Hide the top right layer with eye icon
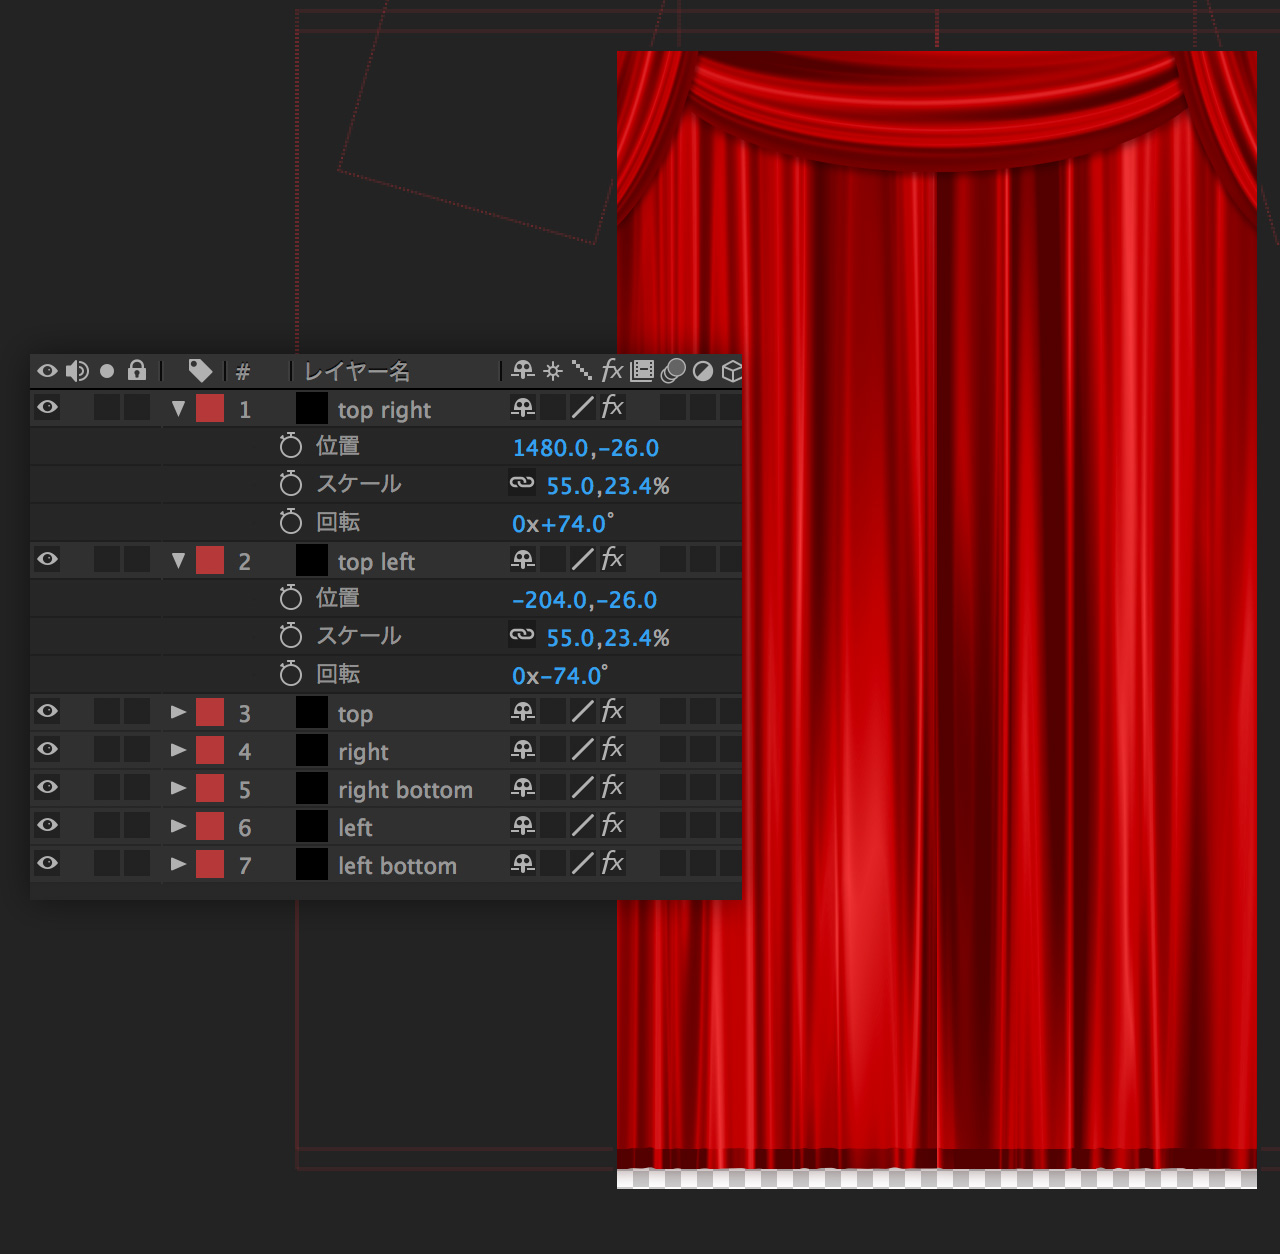Viewport: 1280px width, 1254px height. point(47,408)
